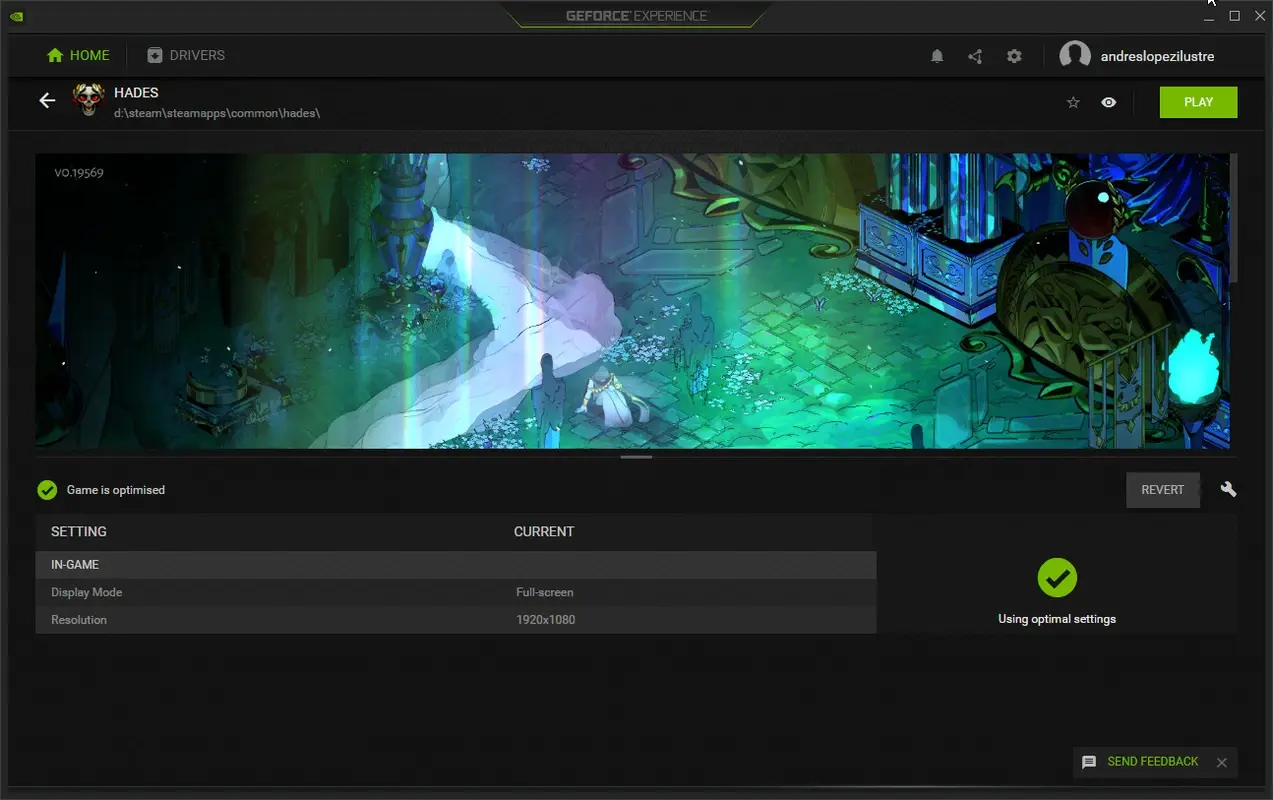1273x800 pixels.
Task: Click the NVIDIA logo in the top-left corner
Action: click(x=16, y=16)
